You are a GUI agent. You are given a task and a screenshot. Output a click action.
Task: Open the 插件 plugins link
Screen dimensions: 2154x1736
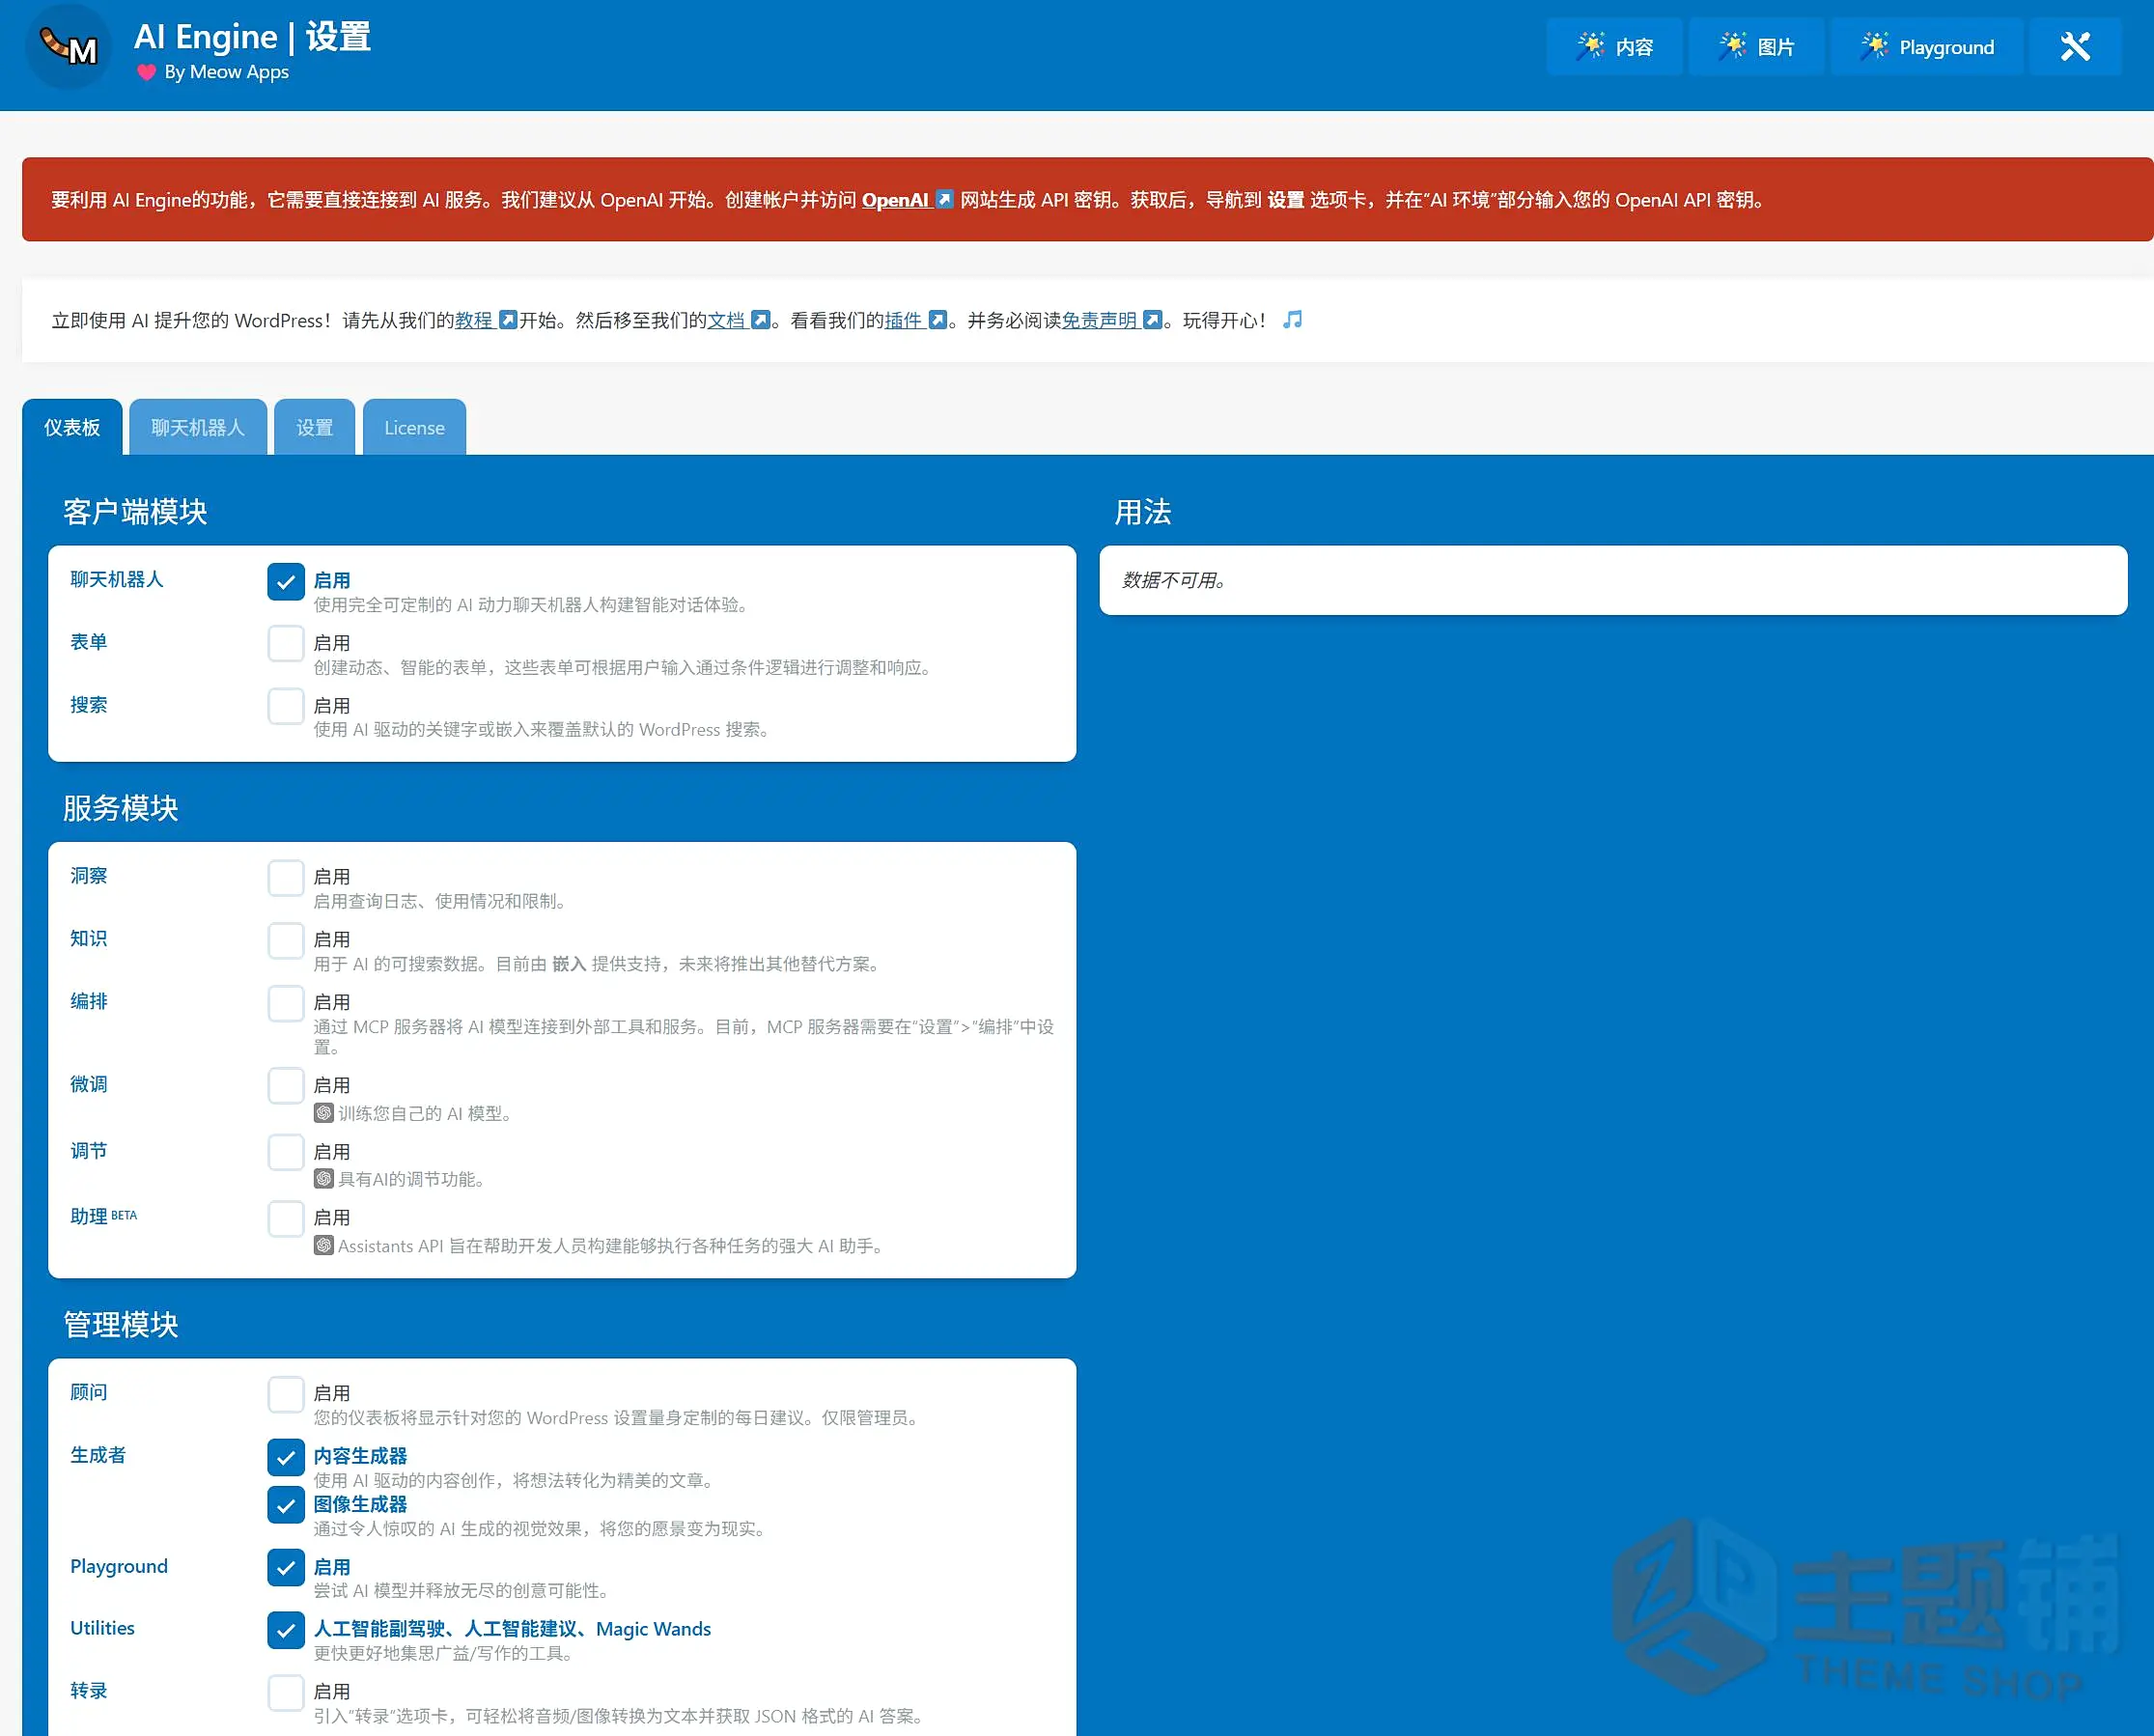coord(903,320)
